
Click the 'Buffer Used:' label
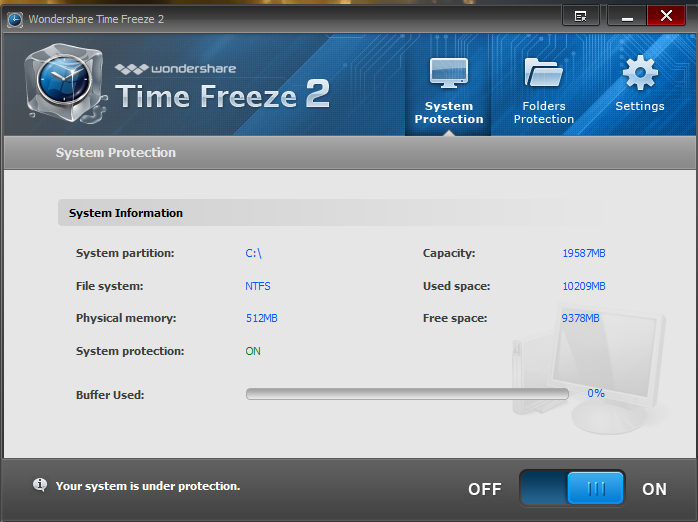click(110, 395)
